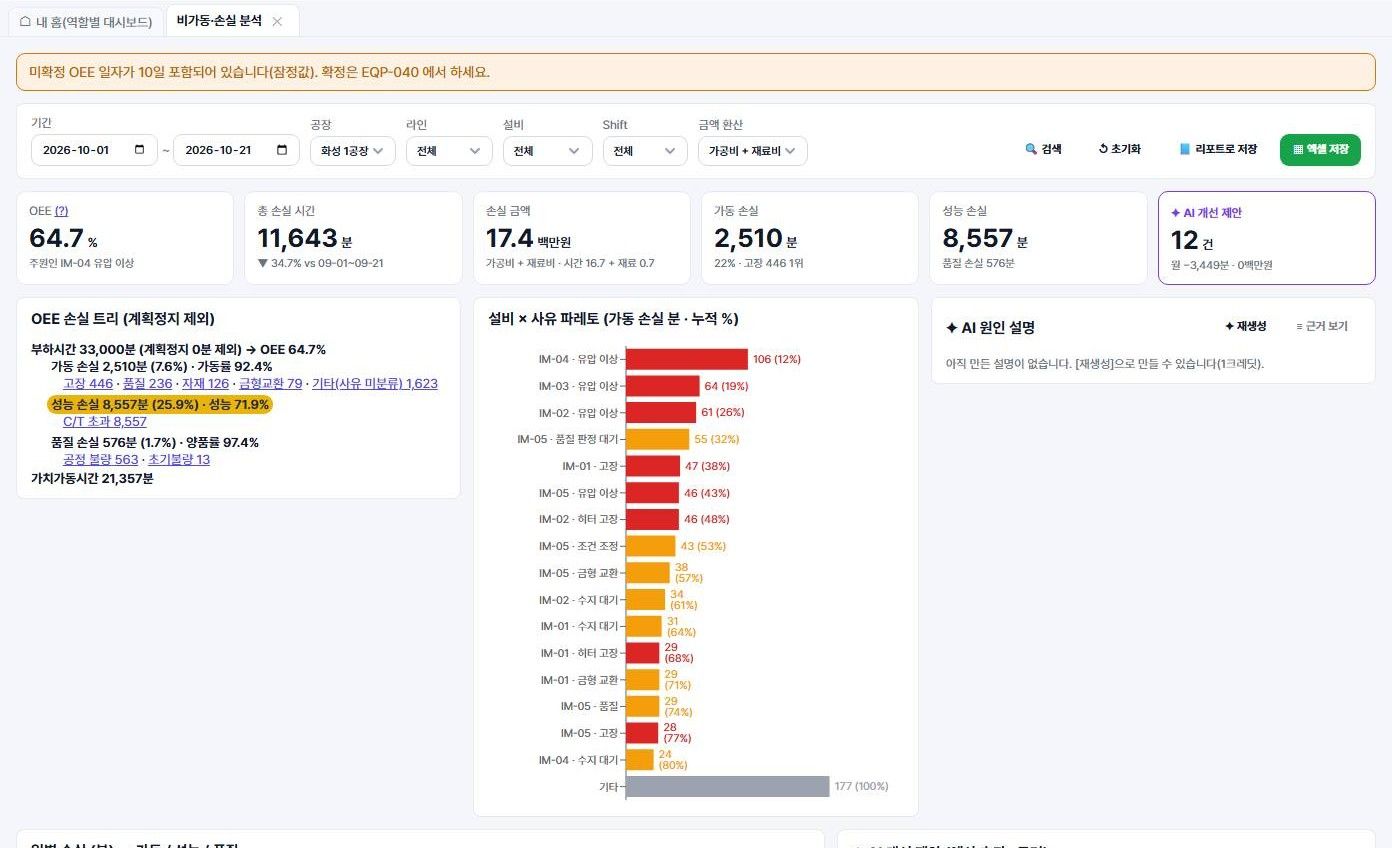Expand the 라인 dropdown

[x=449, y=150]
